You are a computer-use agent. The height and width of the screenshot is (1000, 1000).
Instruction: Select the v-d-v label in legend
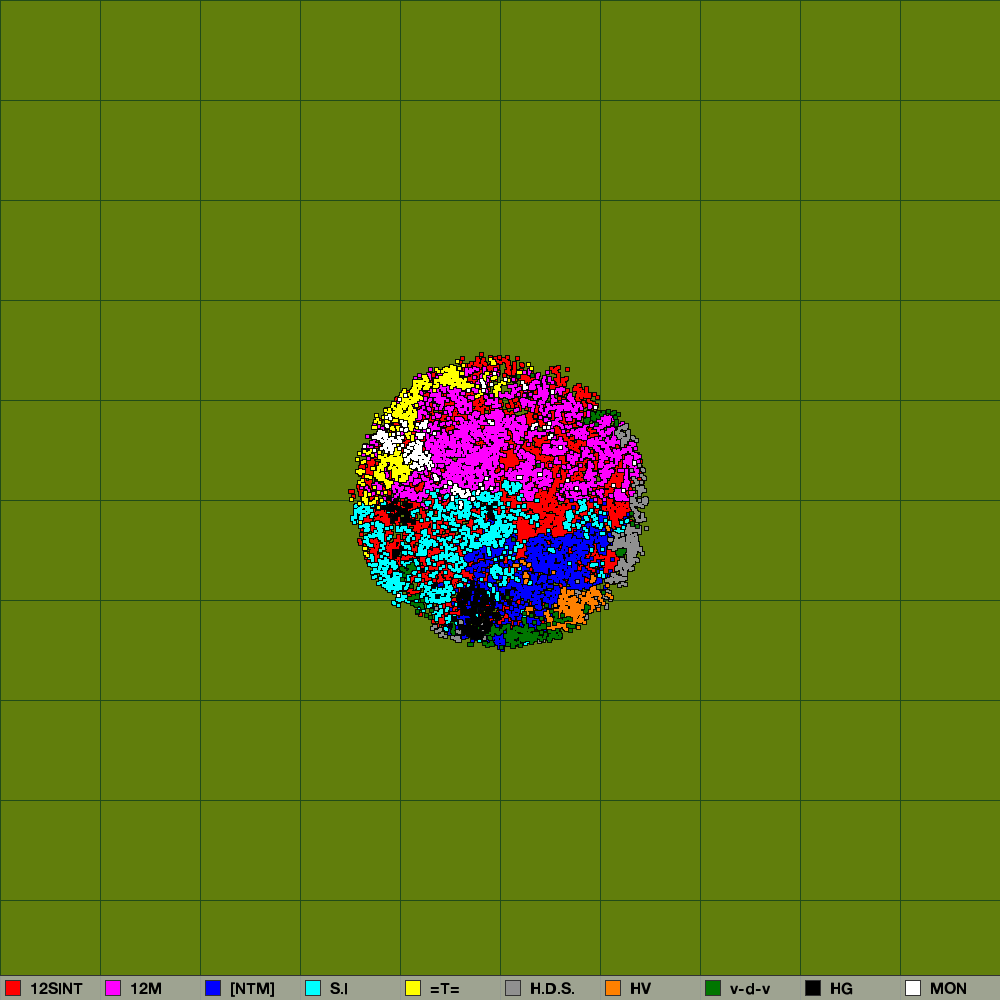coord(750,989)
